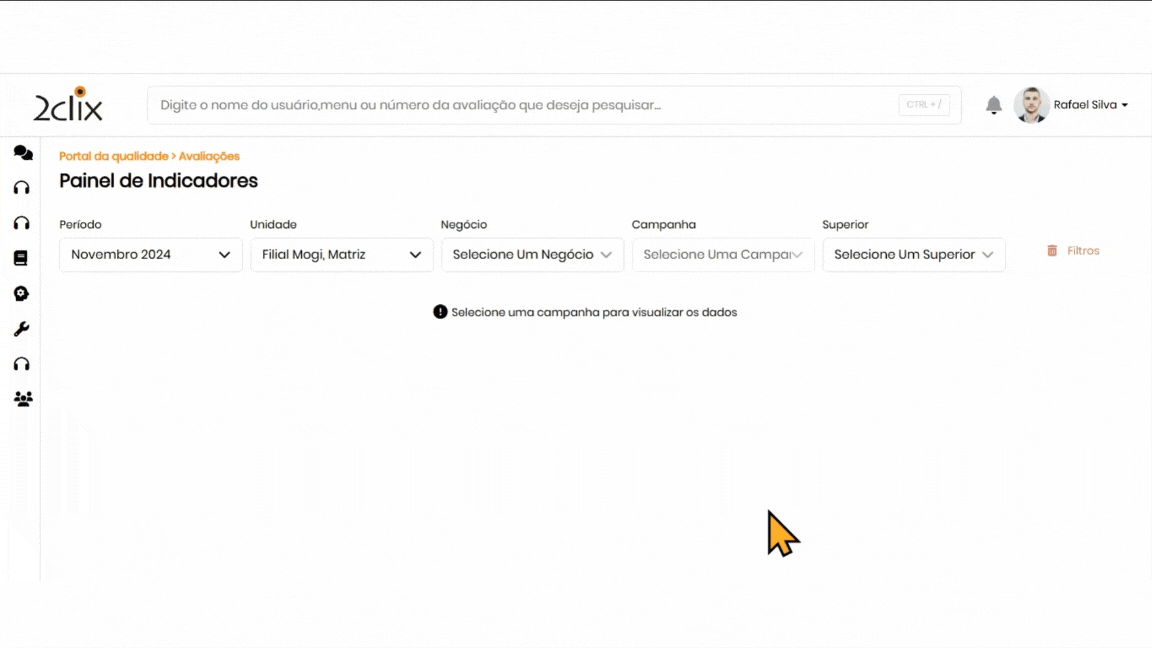Click Rafael Silva's profile photo
The width and height of the screenshot is (1152, 648).
click(1031, 105)
